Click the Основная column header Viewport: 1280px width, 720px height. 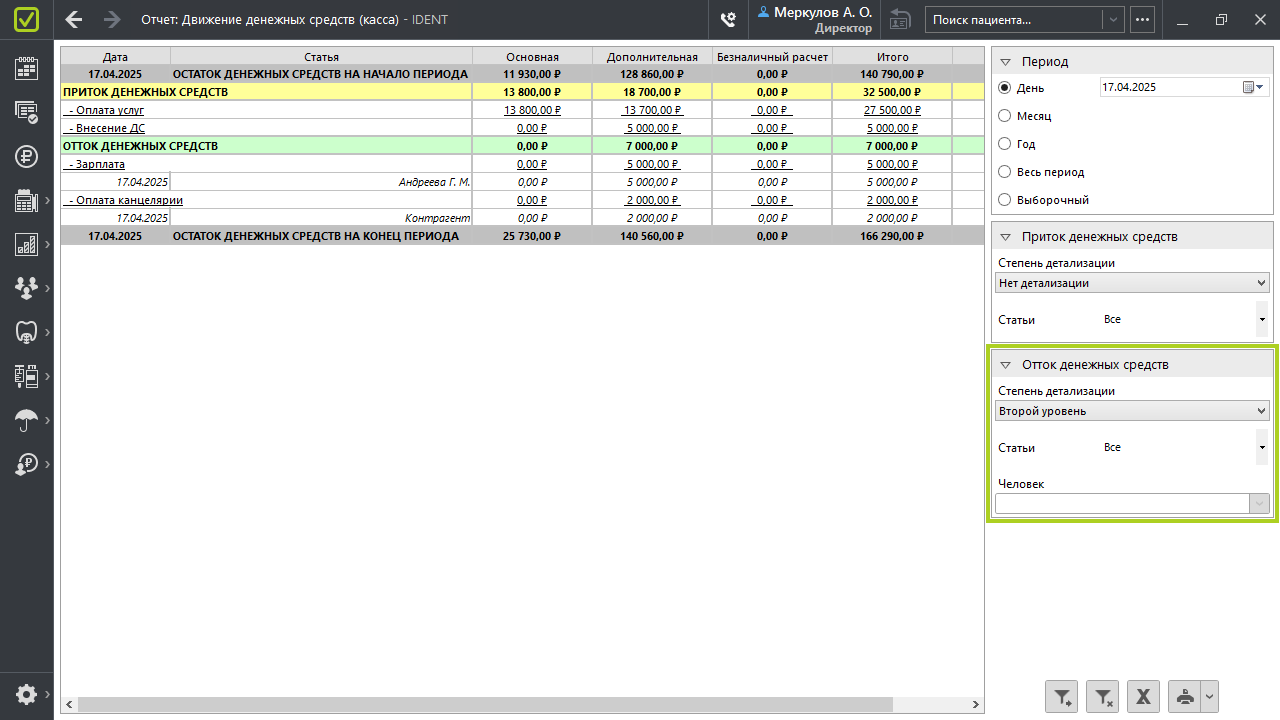coord(532,57)
